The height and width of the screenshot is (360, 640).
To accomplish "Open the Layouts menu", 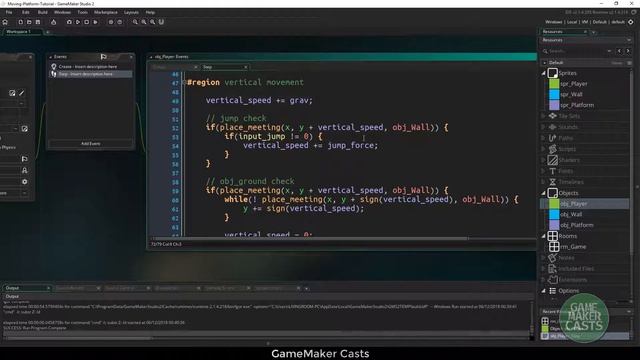I will click(131, 13).
